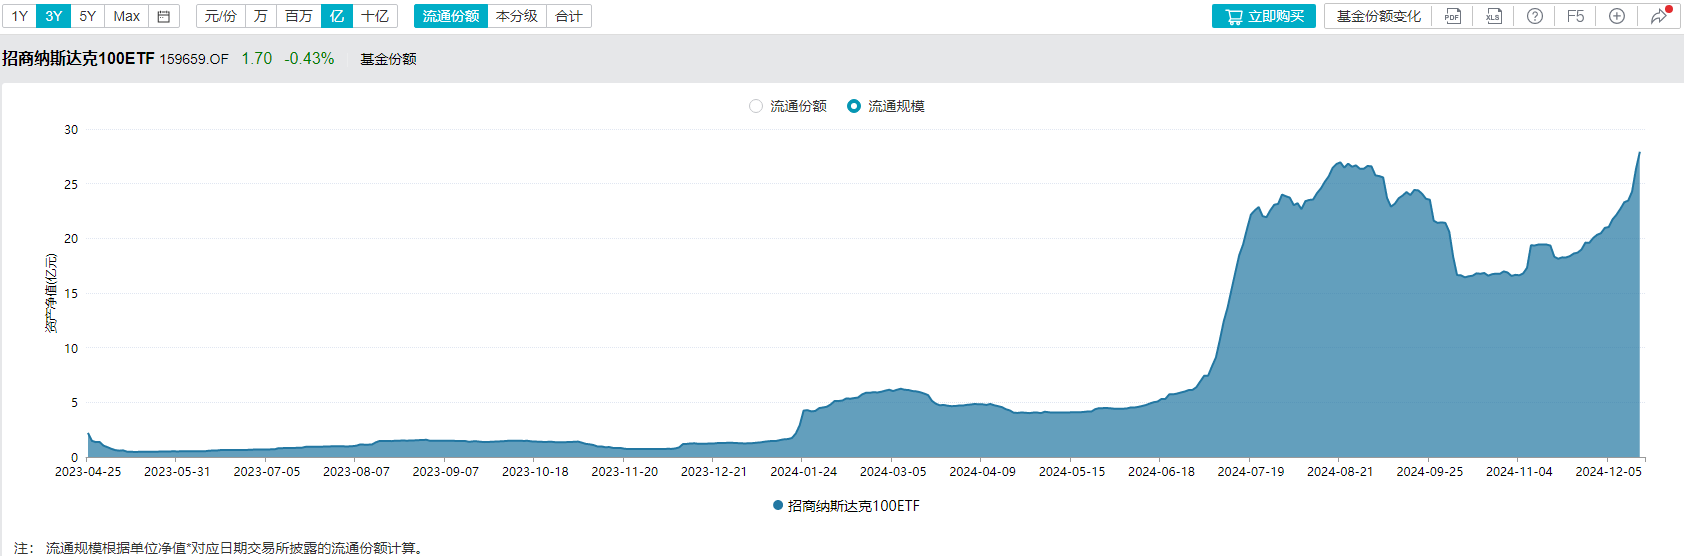This screenshot has height=556, width=1684.
Task: Open the custom date range calendar
Action: coord(164,16)
